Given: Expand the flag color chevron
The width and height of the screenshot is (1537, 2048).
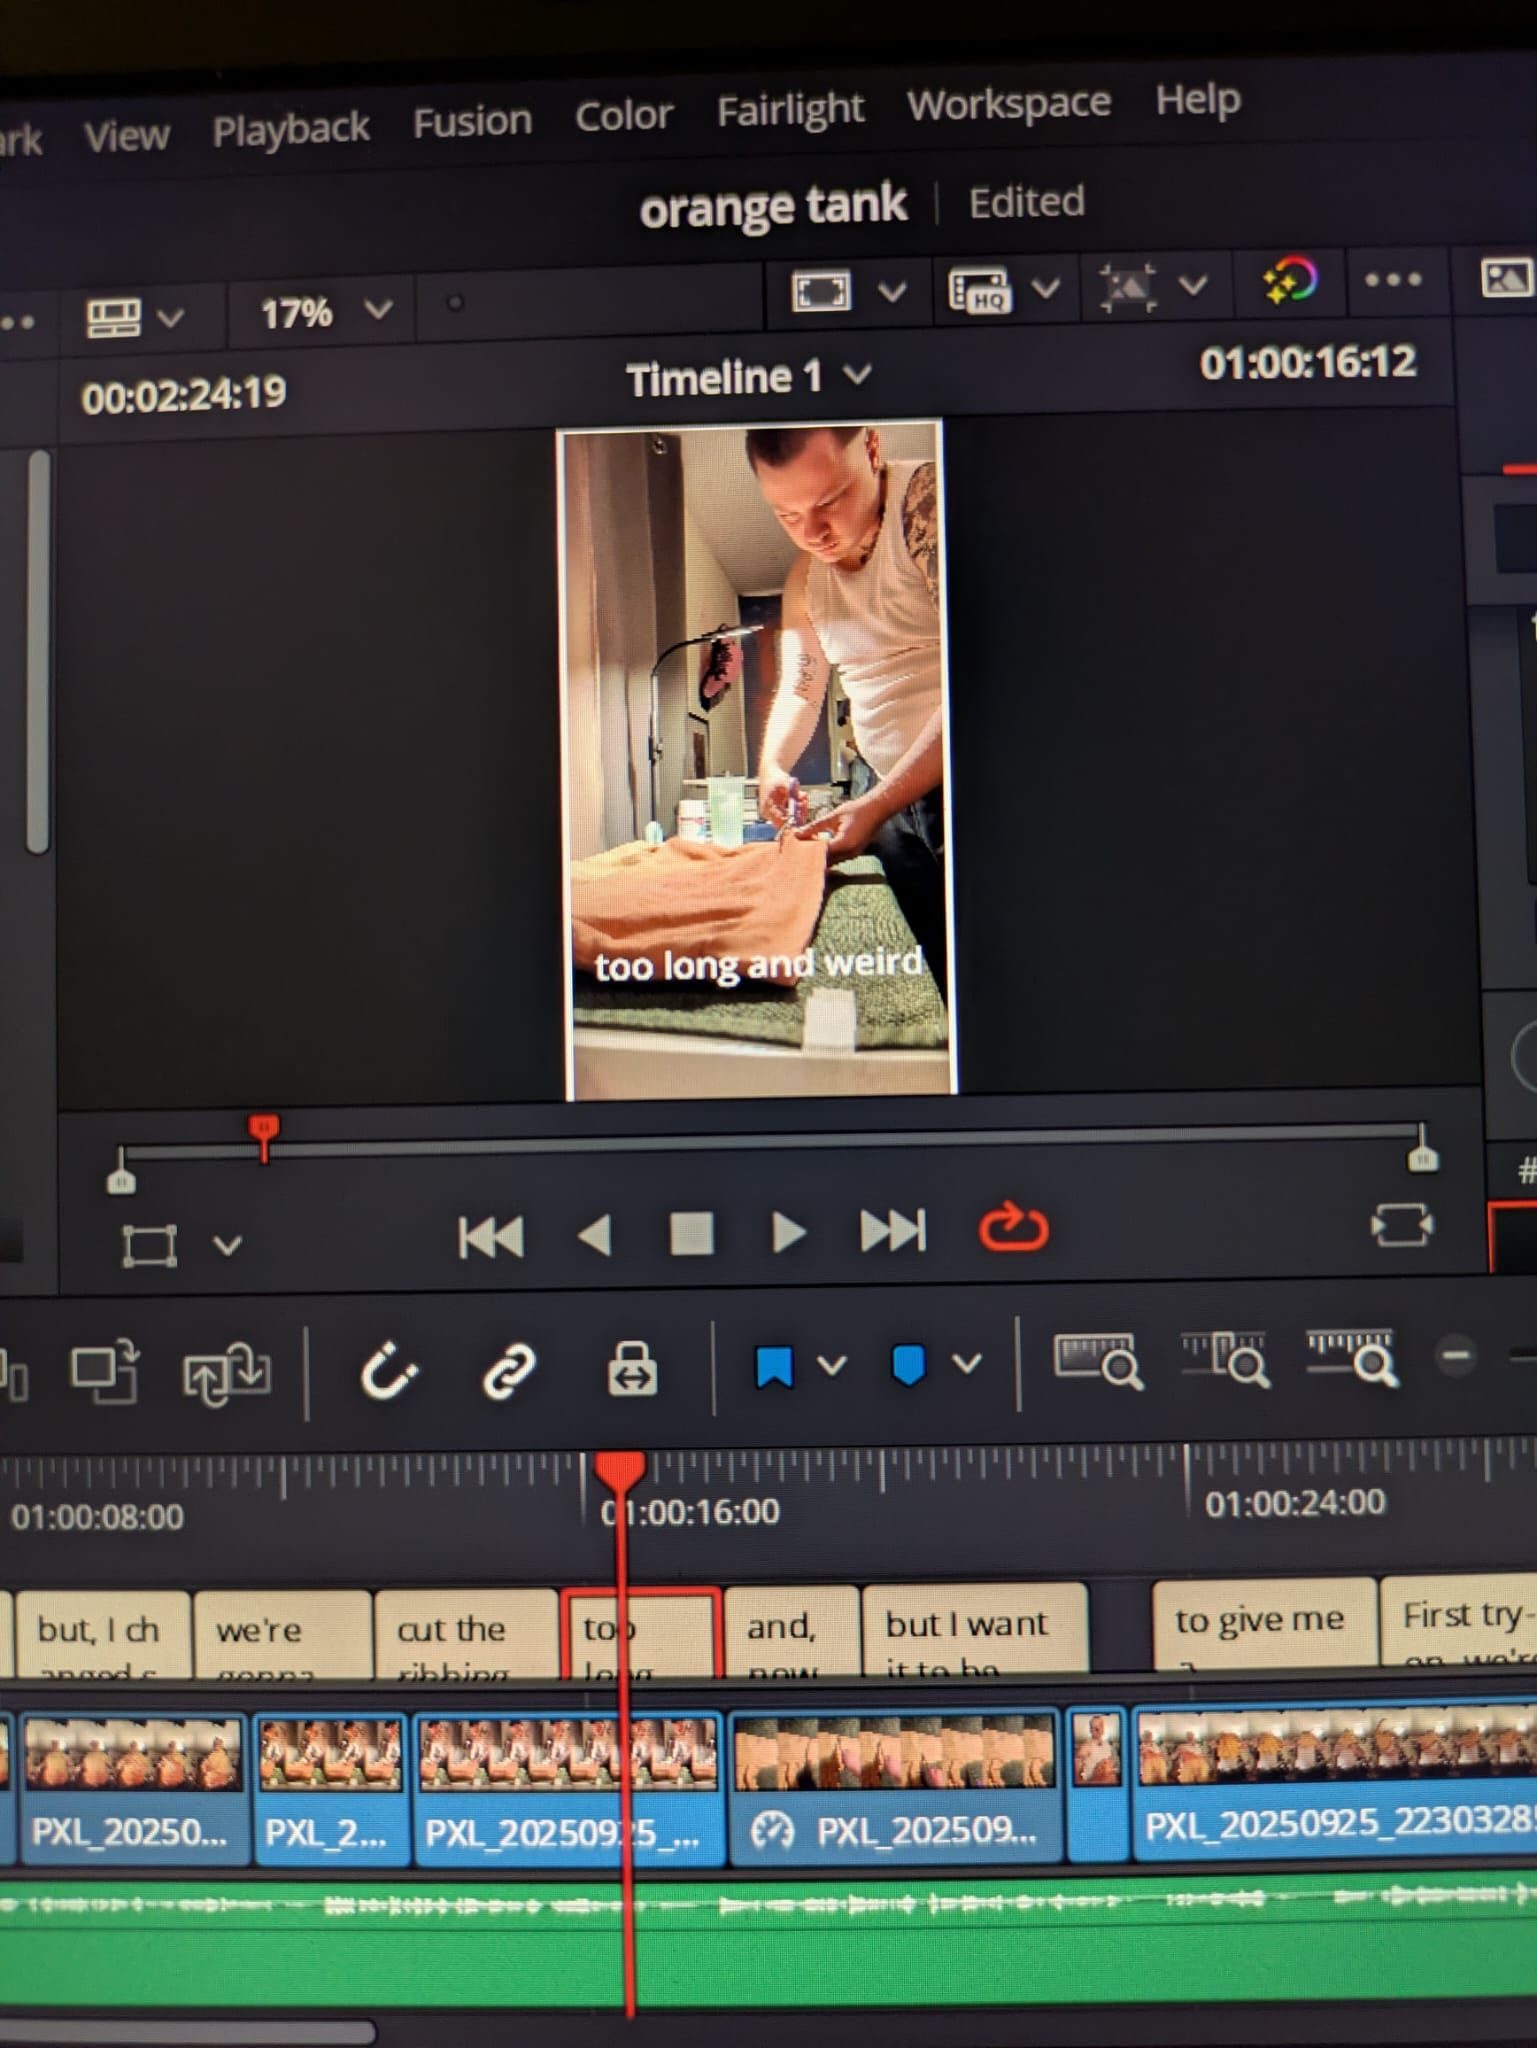Looking at the screenshot, I should (x=832, y=1365).
